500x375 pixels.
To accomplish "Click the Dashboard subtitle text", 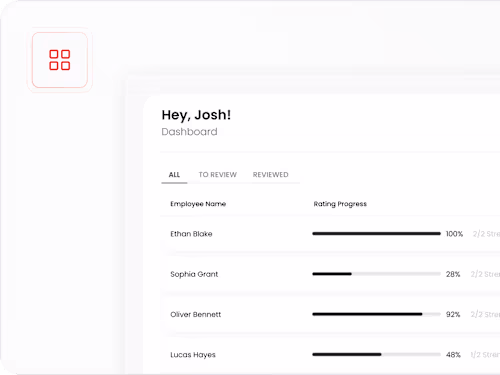I will click(x=189, y=132).
